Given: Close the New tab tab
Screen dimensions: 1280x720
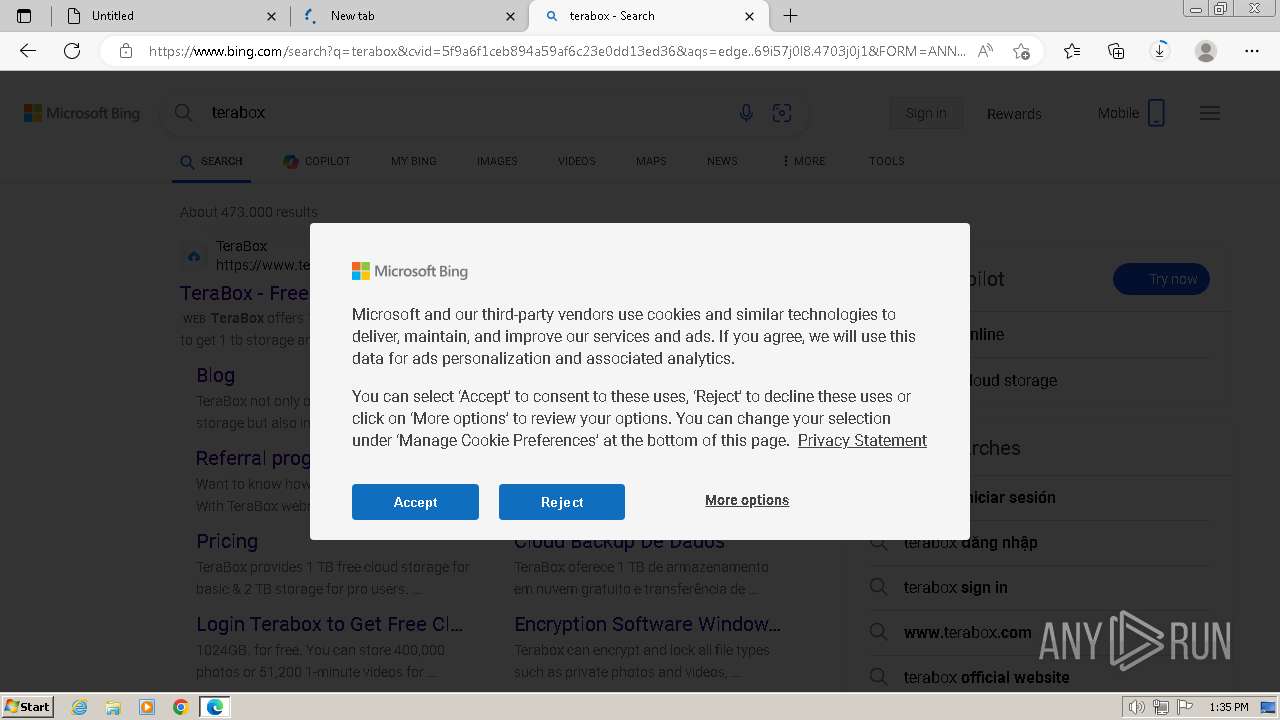Looking at the screenshot, I should (511, 16).
